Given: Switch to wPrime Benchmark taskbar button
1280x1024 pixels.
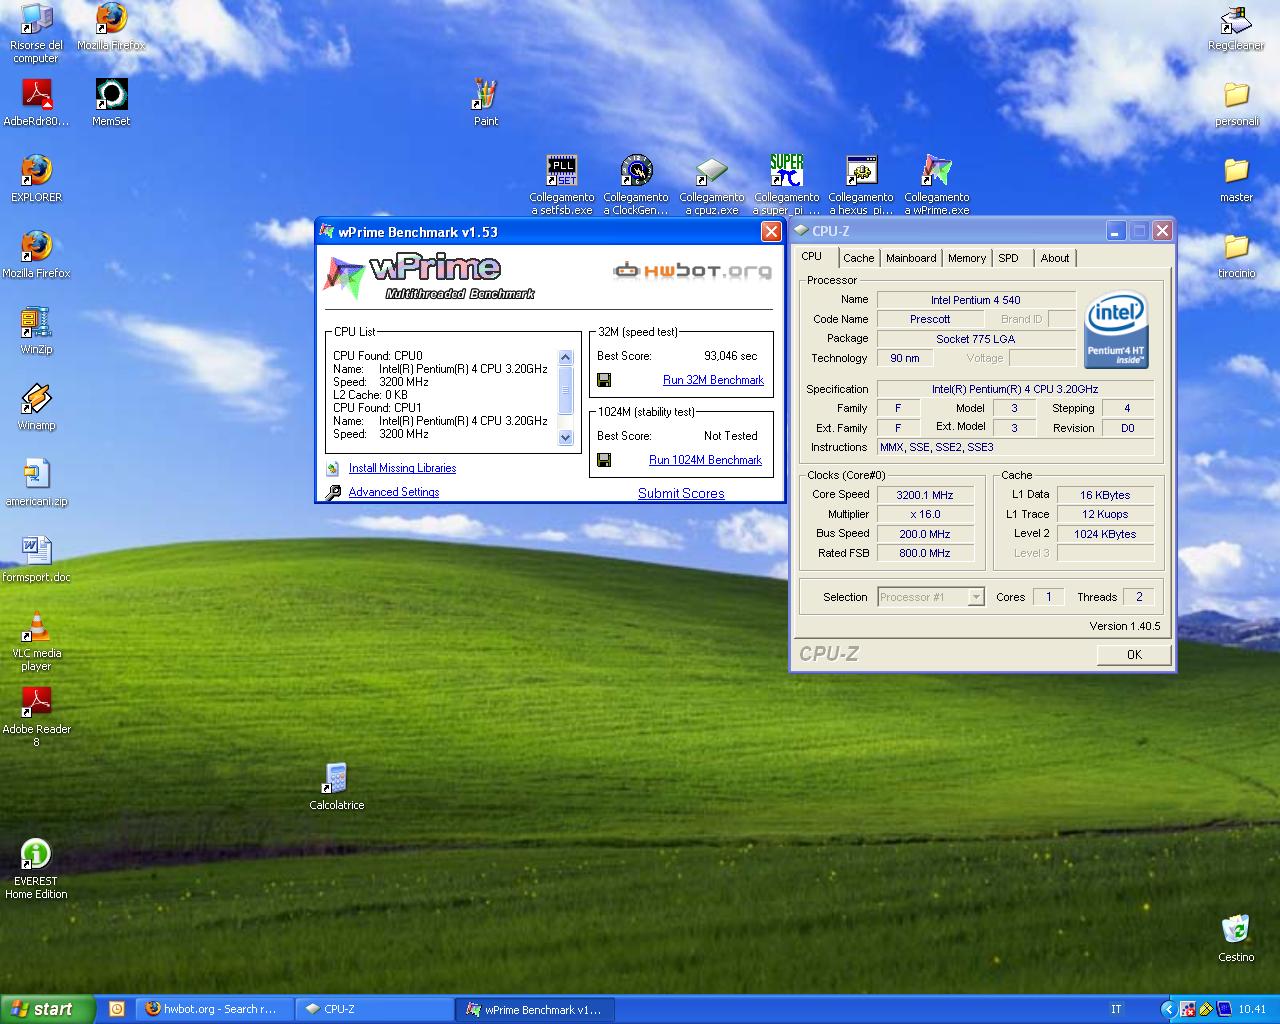Looking at the screenshot, I should point(535,1009).
